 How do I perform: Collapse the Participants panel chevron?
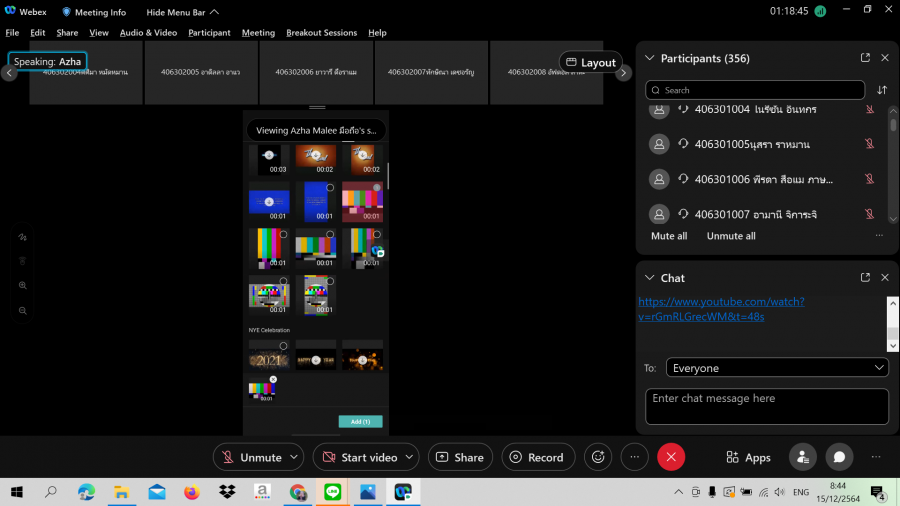(x=649, y=58)
